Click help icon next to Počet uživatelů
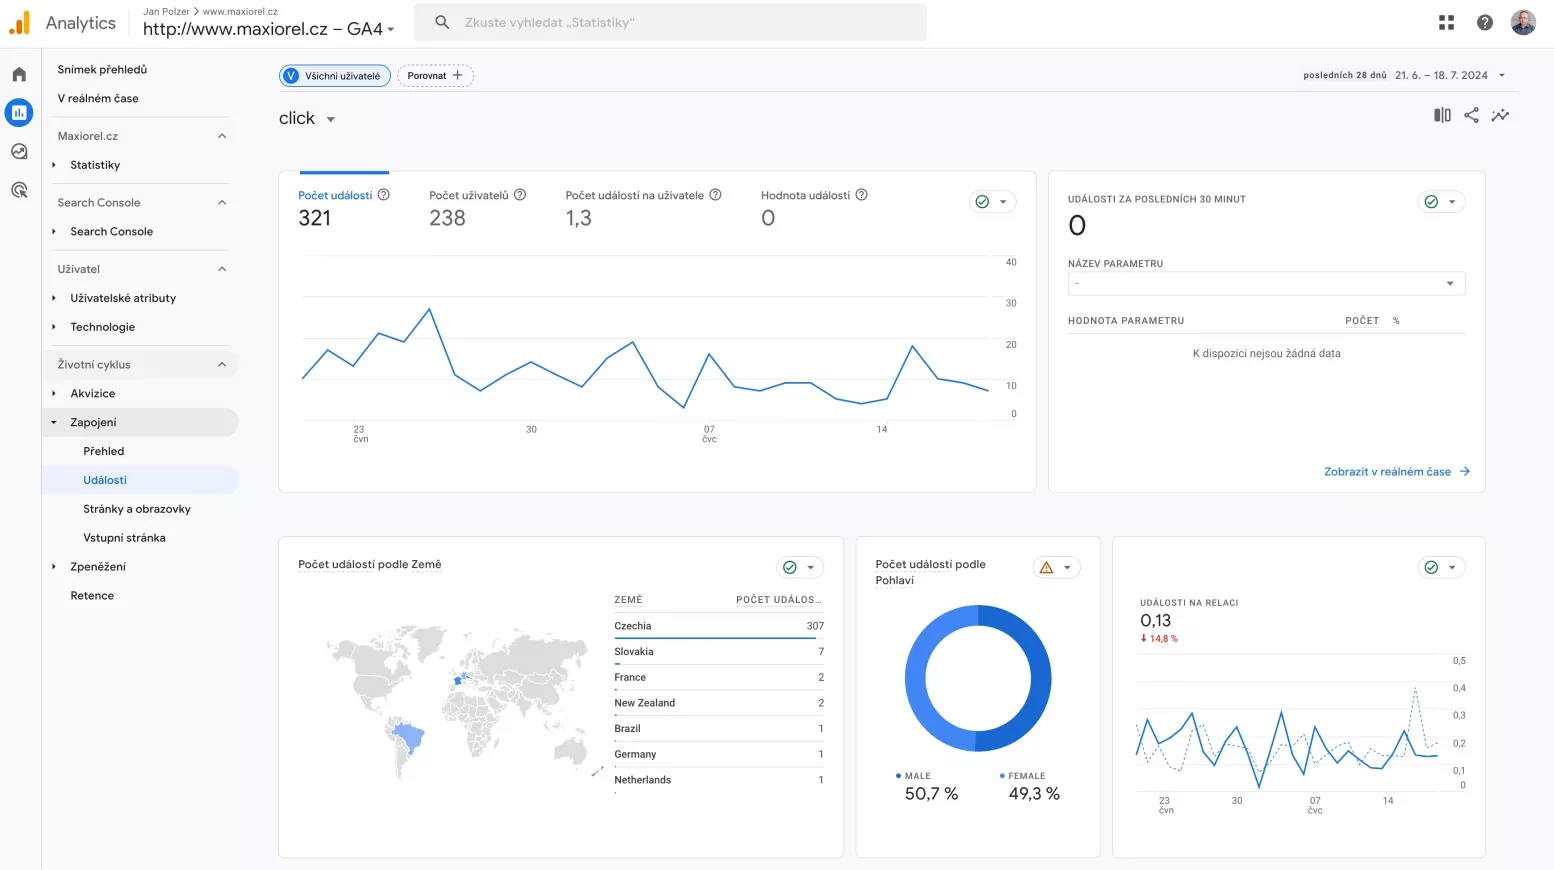 520,195
